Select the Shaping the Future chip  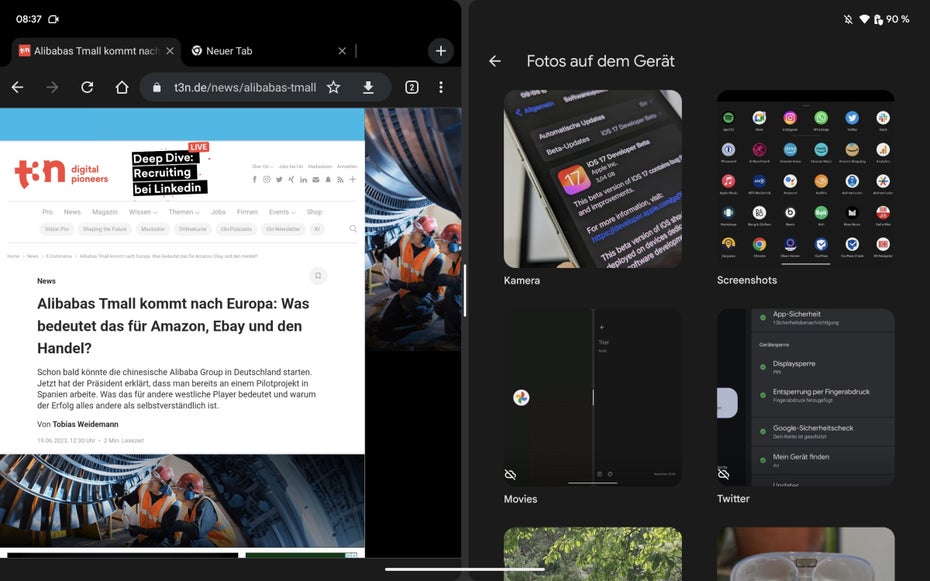click(104, 229)
